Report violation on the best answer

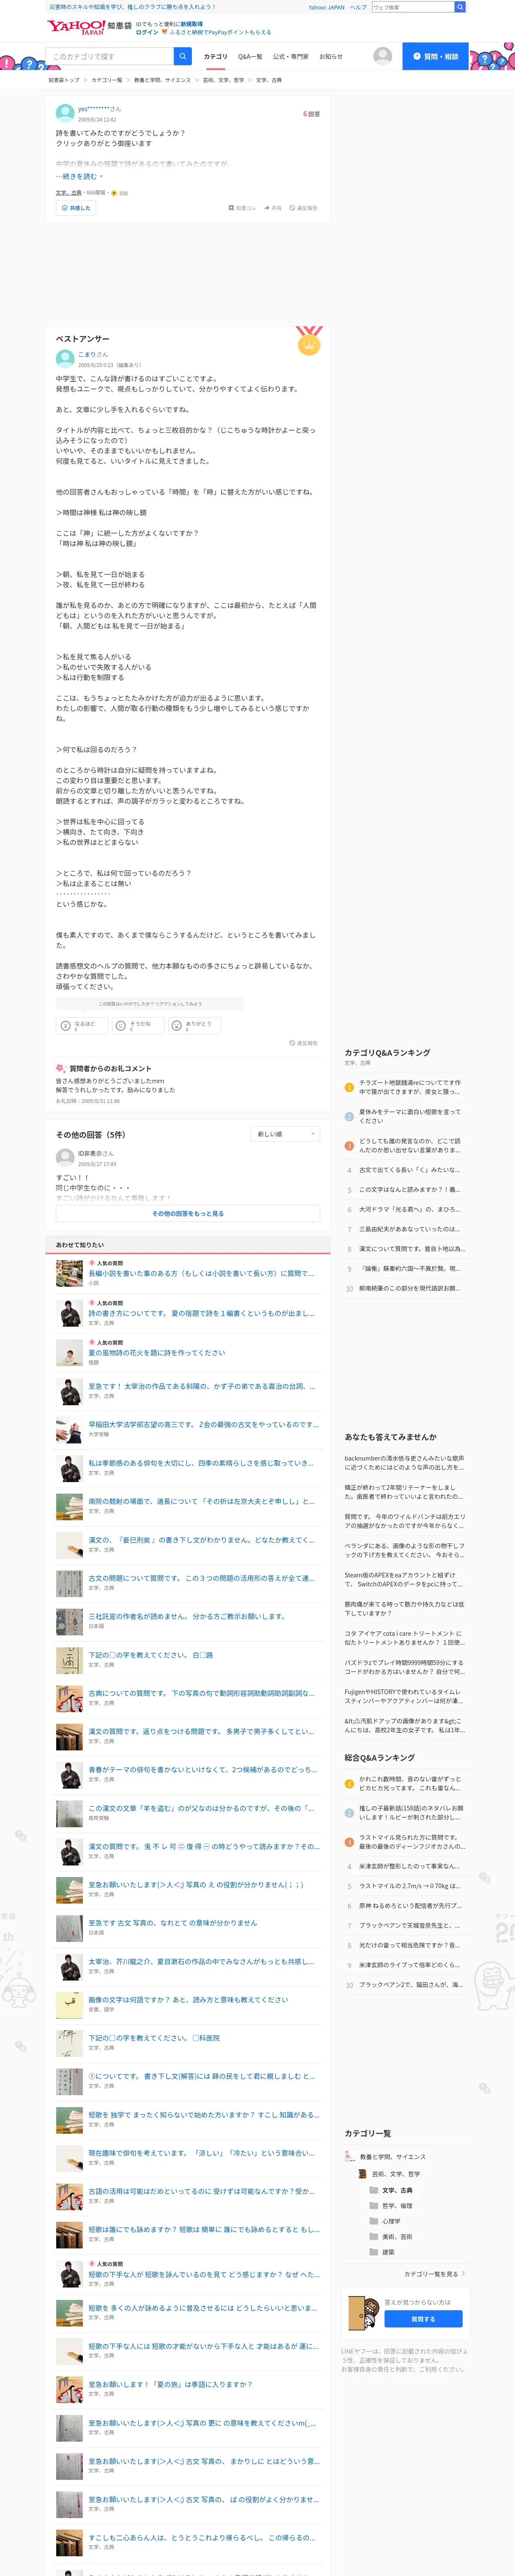304,1043
